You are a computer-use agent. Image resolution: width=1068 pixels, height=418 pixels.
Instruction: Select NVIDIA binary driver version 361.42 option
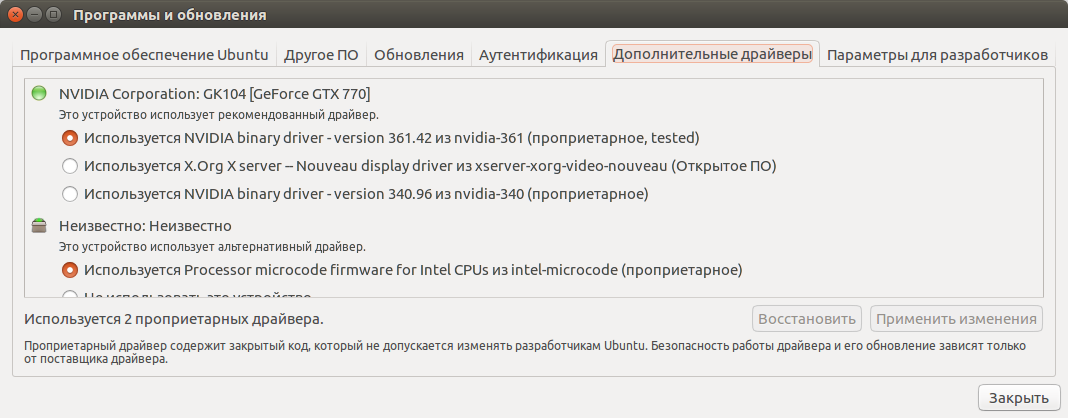pyautogui.click(x=69, y=138)
